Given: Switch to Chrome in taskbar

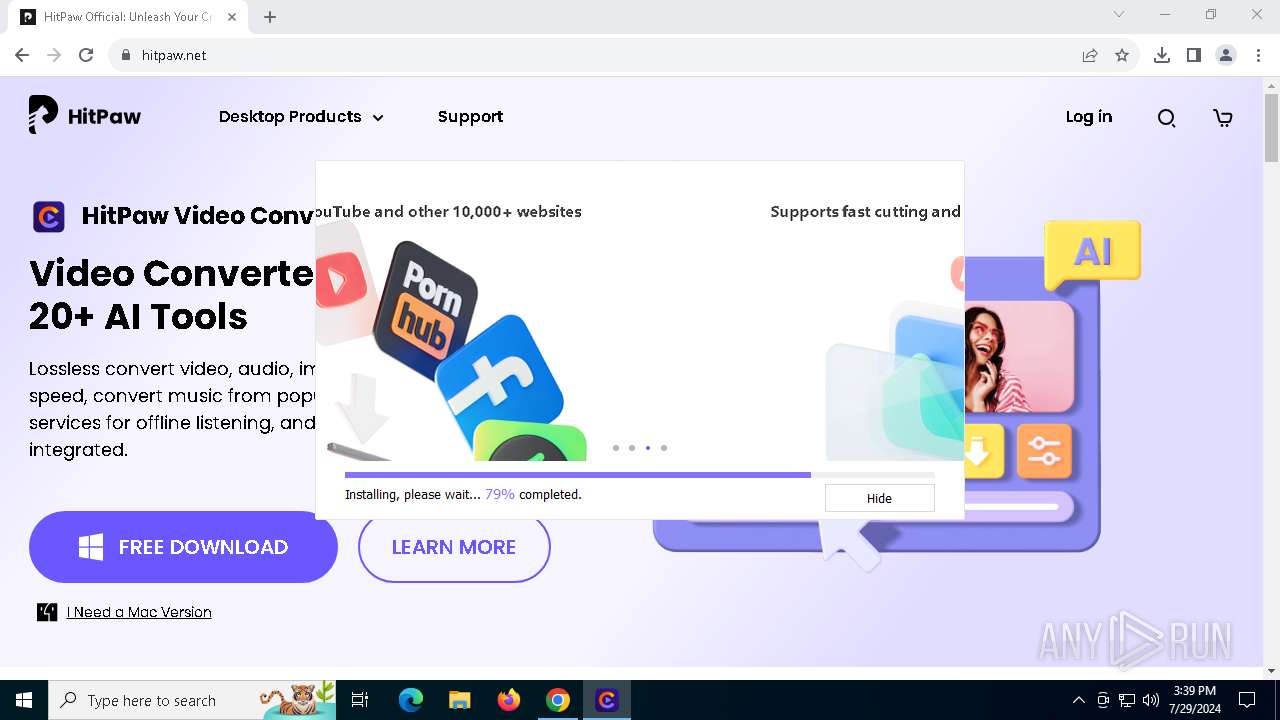Looking at the screenshot, I should pyautogui.click(x=558, y=700).
